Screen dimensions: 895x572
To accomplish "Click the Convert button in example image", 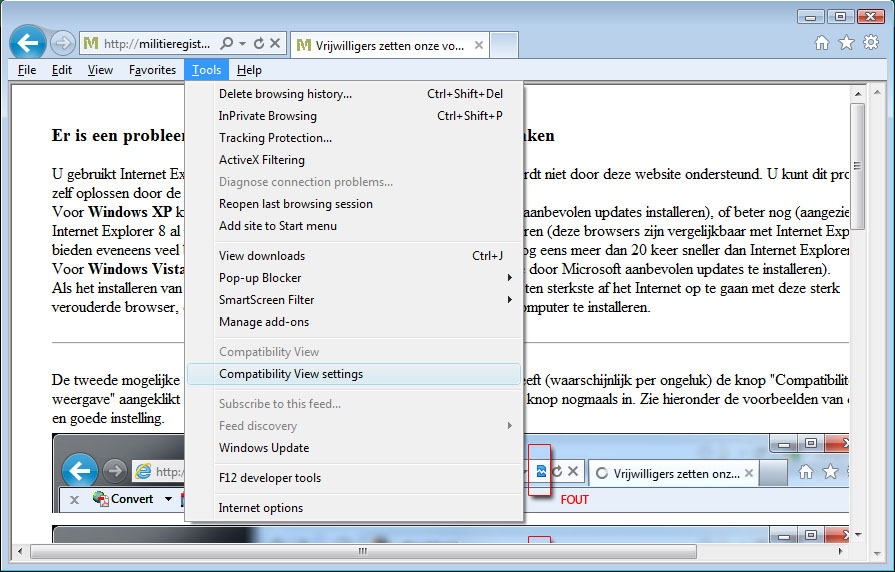I will (x=124, y=499).
